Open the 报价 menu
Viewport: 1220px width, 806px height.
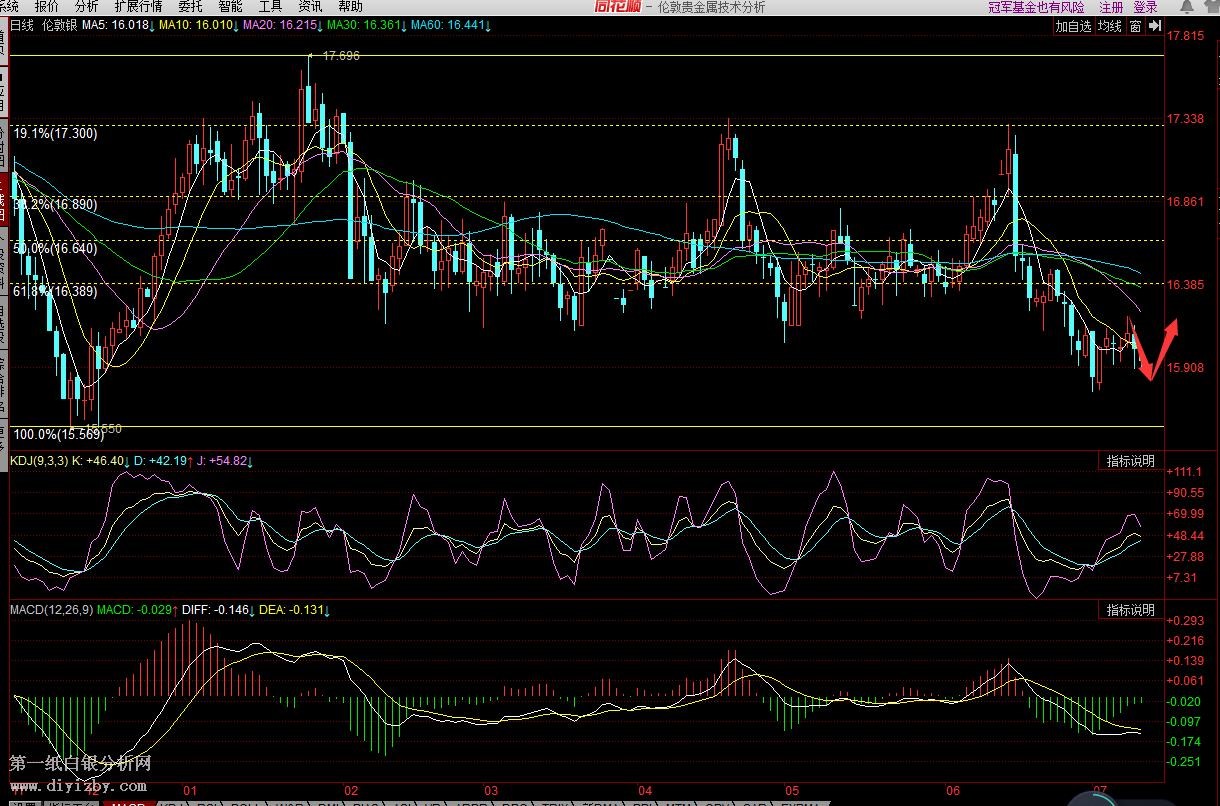(47, 6)
